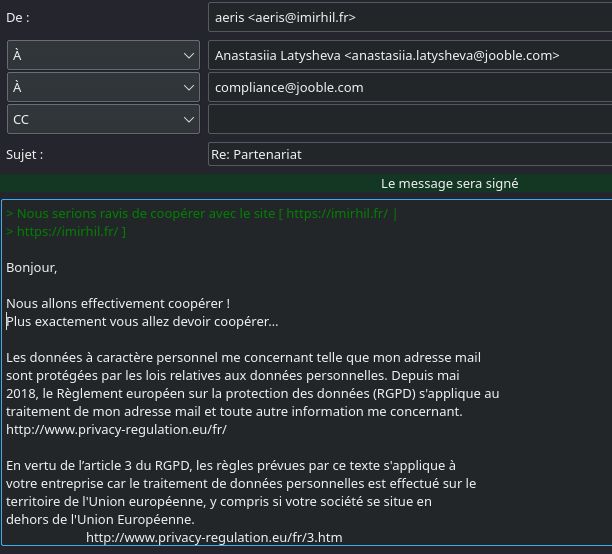Screen dimensions: 612x554
Task: Click the subject field Re: Partenariat
Action: coord(410,154)
